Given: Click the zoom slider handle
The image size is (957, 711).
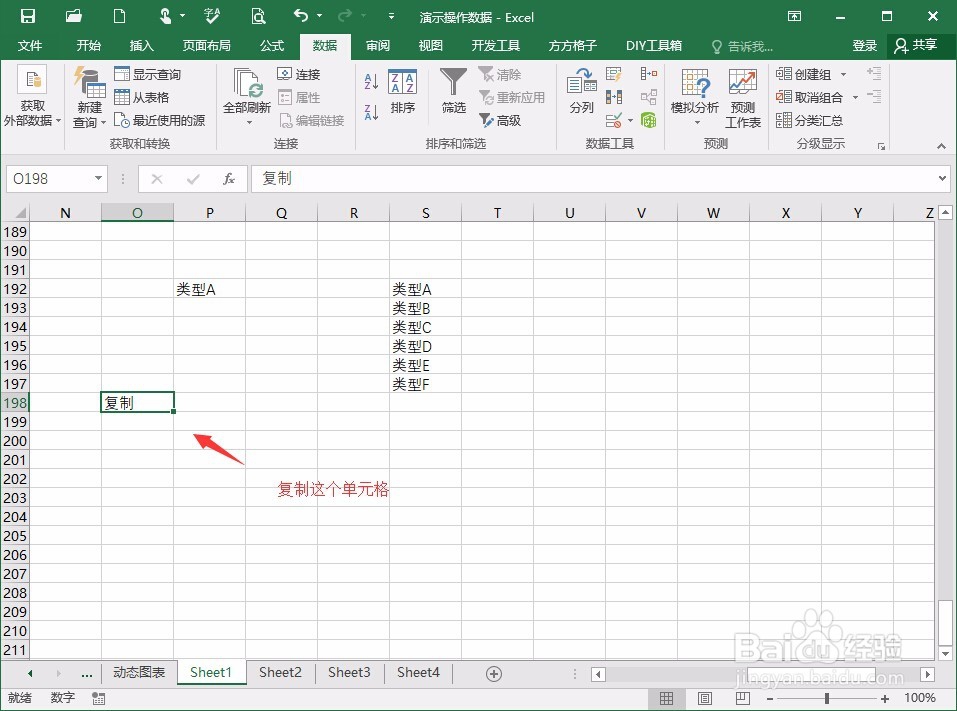Looking at the screenshot, I should click(827, 698).
